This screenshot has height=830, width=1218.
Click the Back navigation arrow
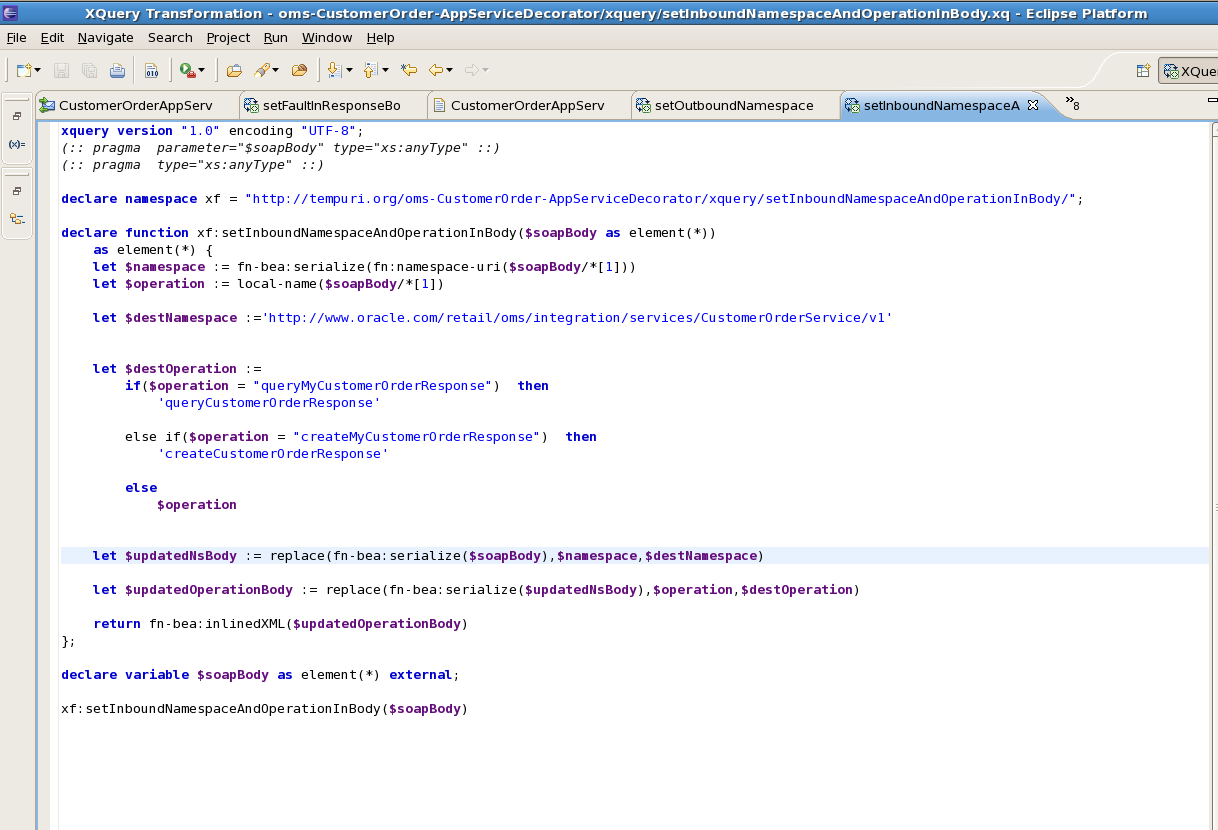[x=436, y=70]
